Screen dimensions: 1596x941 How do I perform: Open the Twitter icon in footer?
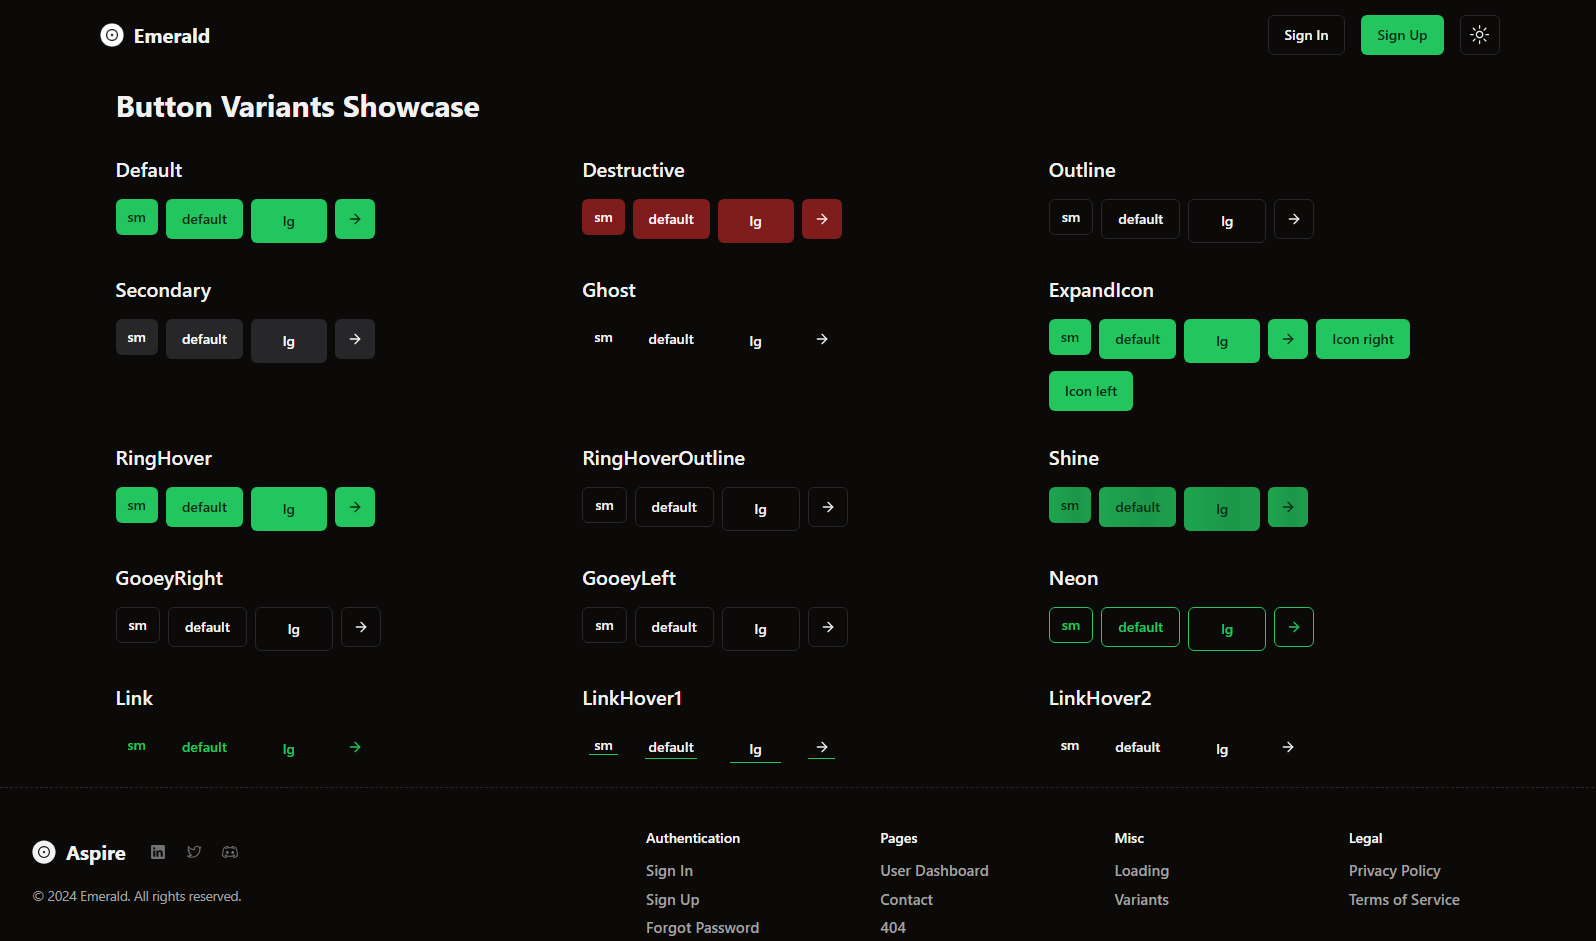click(194, 852)
